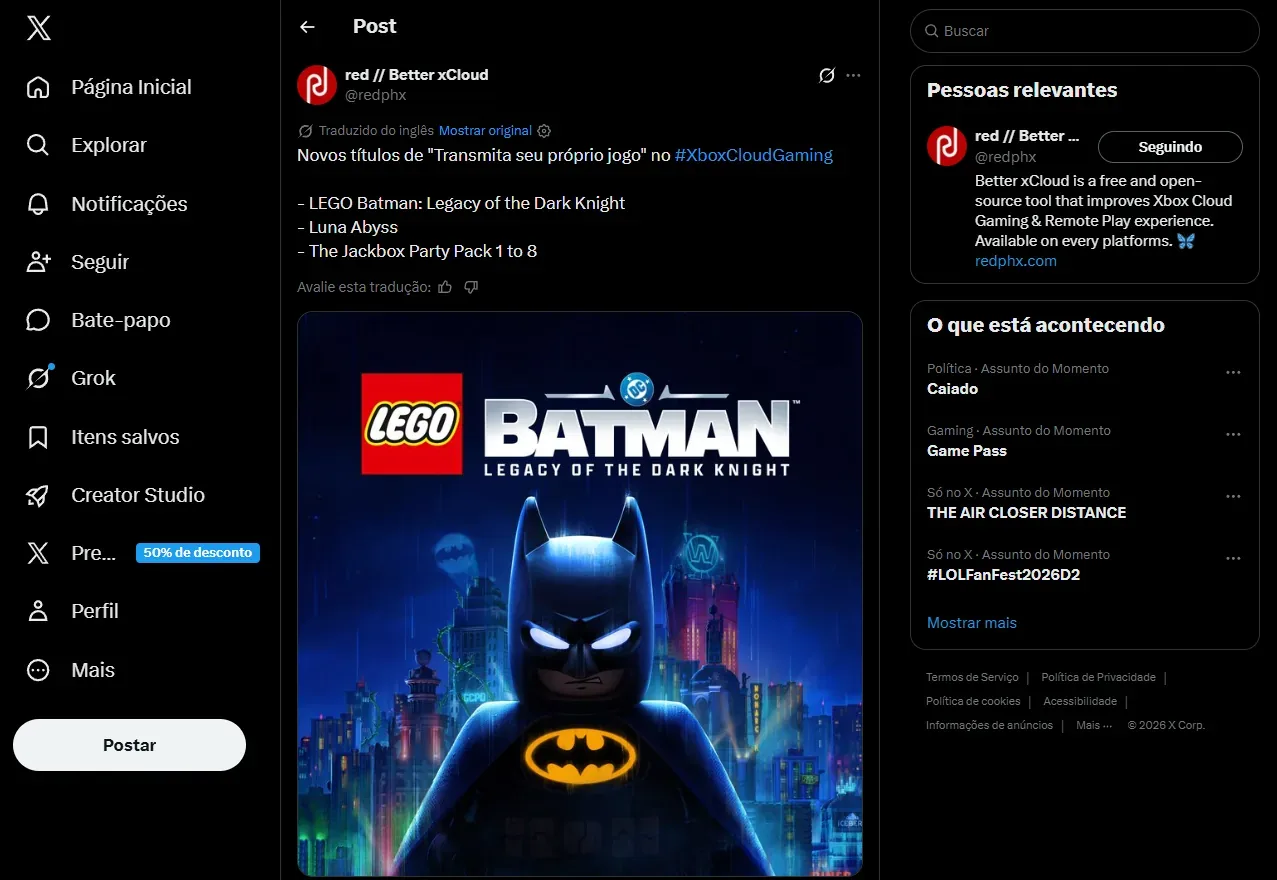The image size is (1277, 880).
Task: Open the LEGO Batman post image
Action: pyautogui.click(x=580, y=594)
